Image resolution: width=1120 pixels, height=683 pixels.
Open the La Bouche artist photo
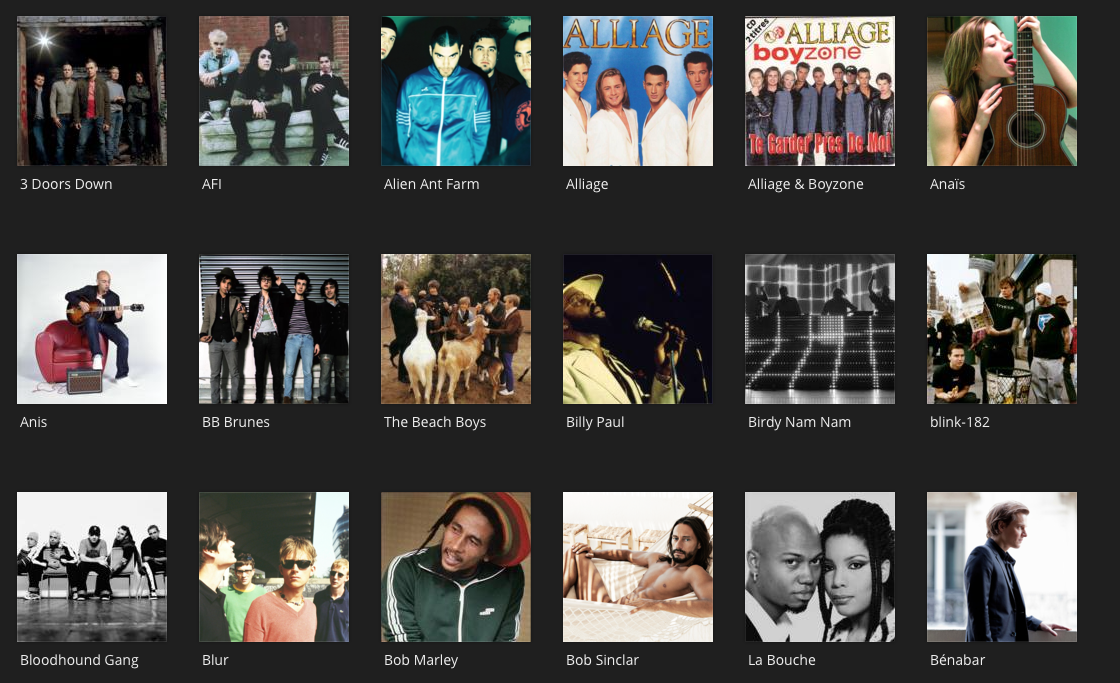820,567
